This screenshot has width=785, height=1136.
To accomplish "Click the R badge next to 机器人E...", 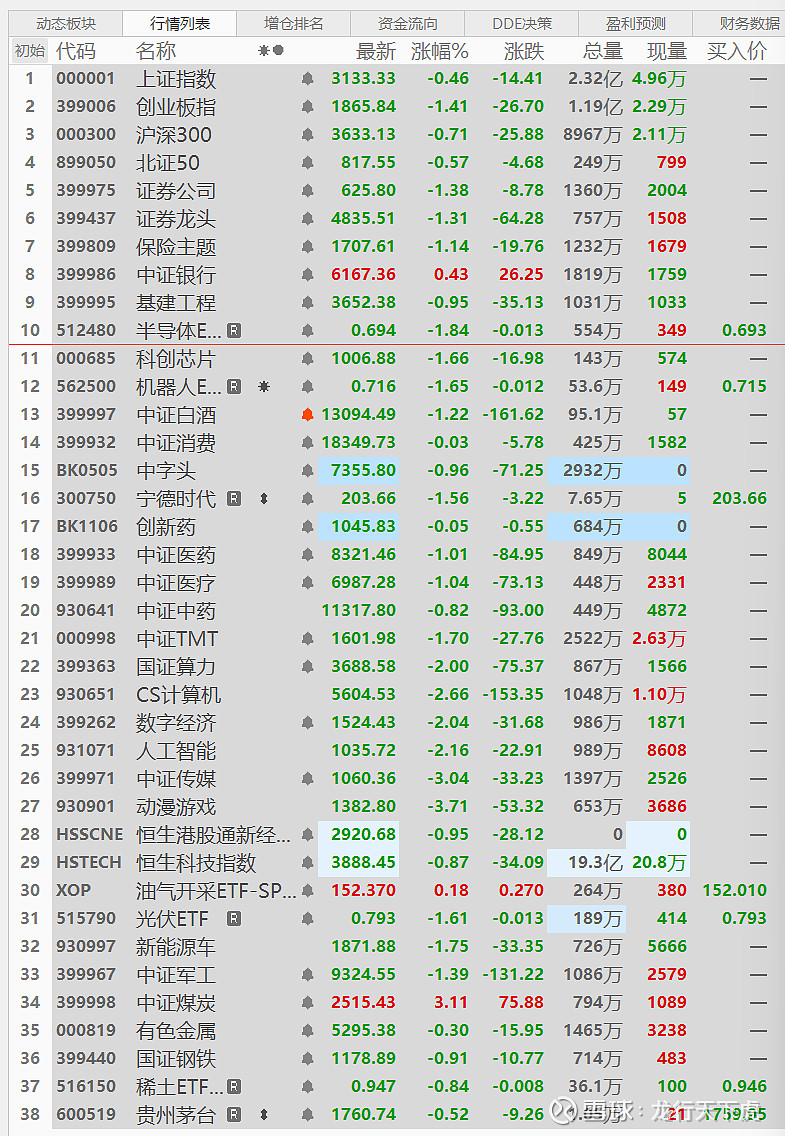I will pos(234,387).
